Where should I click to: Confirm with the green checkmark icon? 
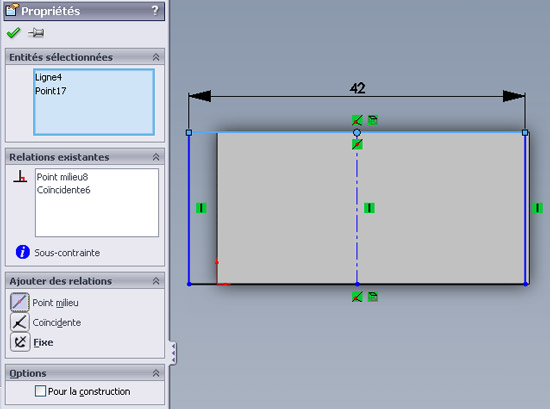pyautogui.click(x=13, y=33)
